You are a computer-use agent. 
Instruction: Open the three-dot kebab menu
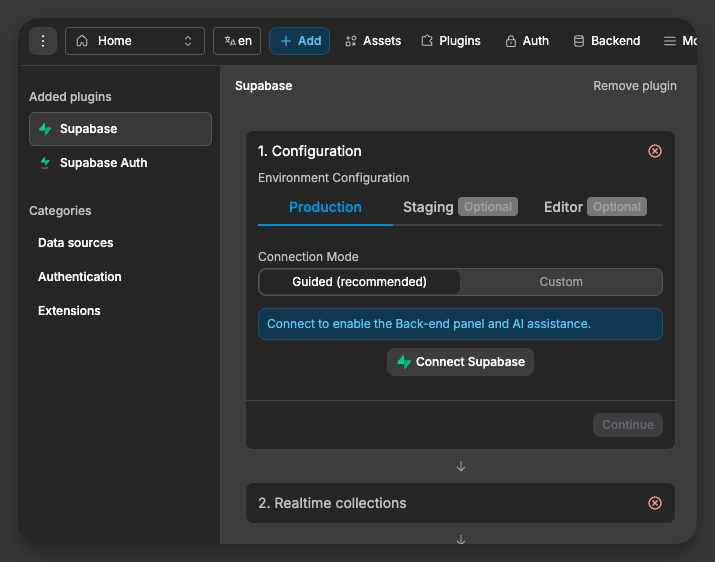click(43, 41)
